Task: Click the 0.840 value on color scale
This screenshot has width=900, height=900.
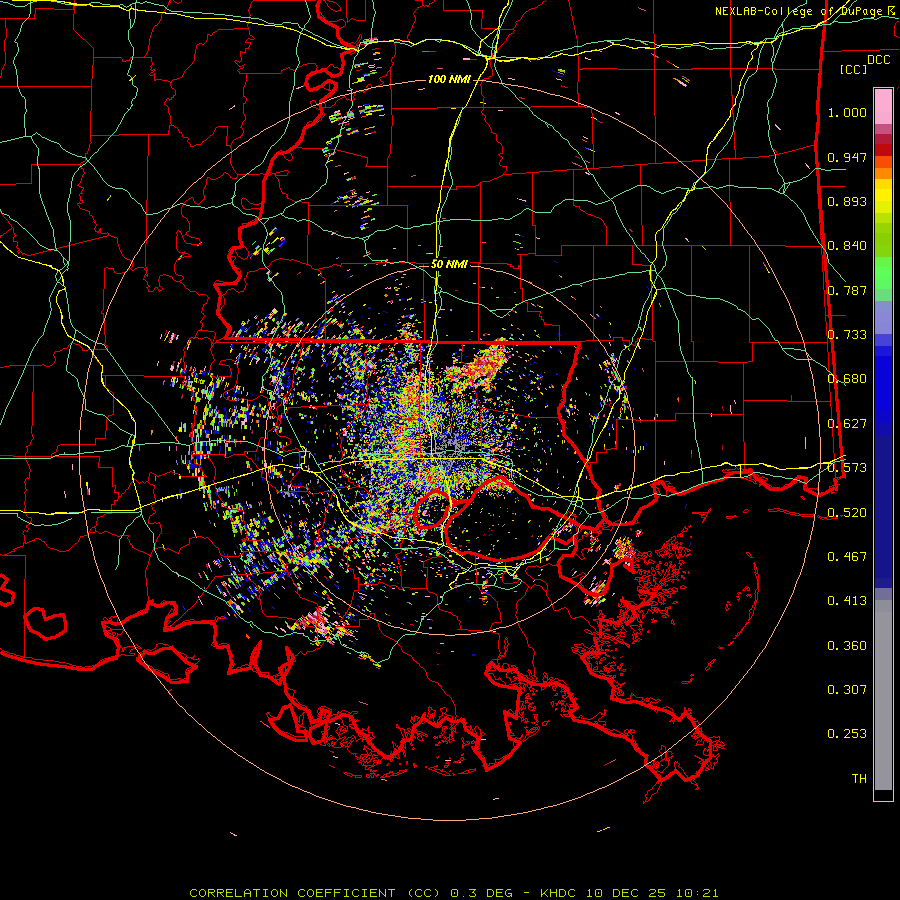Action: coord(847,246)
